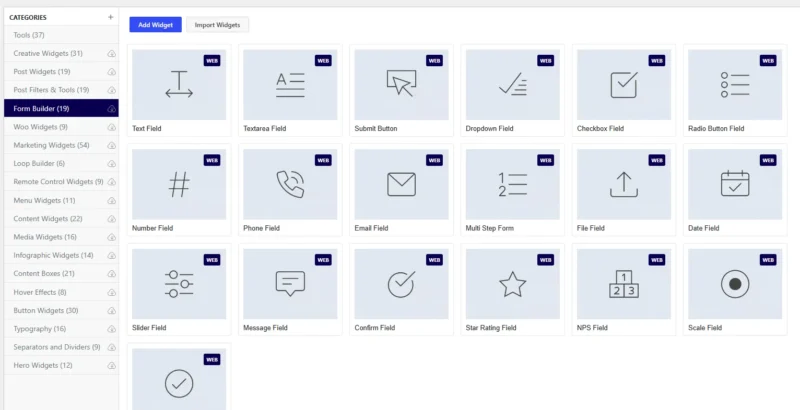Click the "NPS Field" label text
Image resolution: width=800 pixels, height=410 pixels.
[592, 328]
